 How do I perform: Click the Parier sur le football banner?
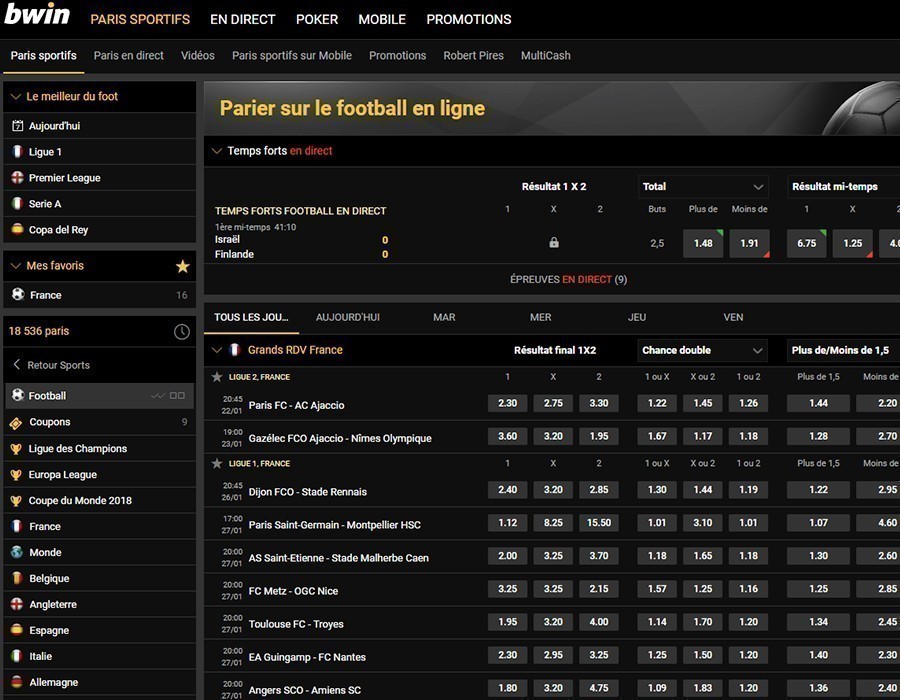click(x=552, y=108)
